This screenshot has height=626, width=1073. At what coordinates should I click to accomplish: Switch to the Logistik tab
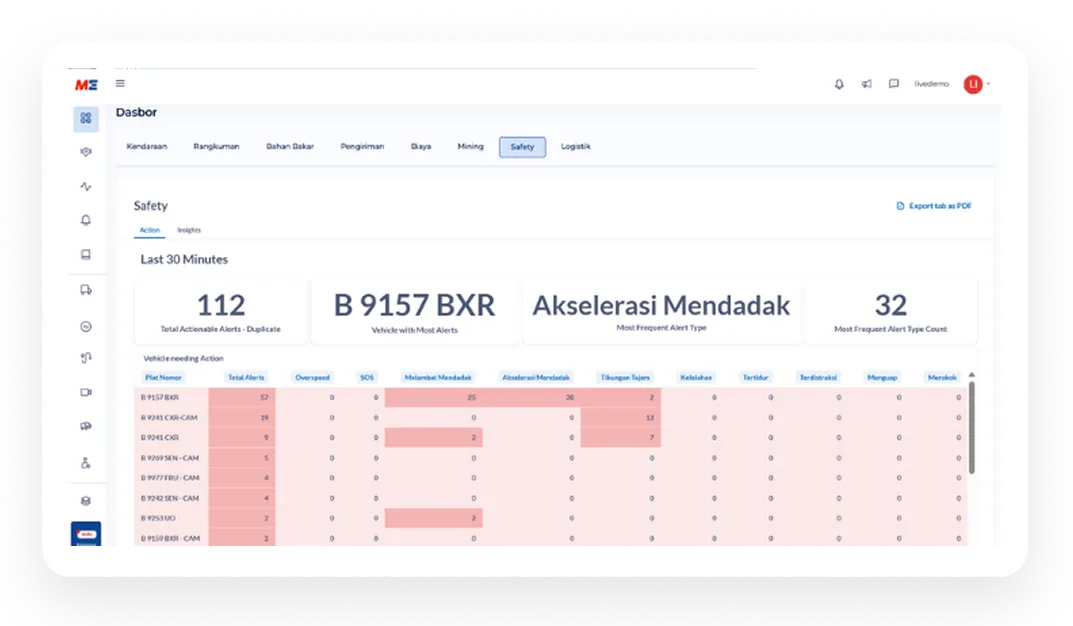[x=576, y=146]
